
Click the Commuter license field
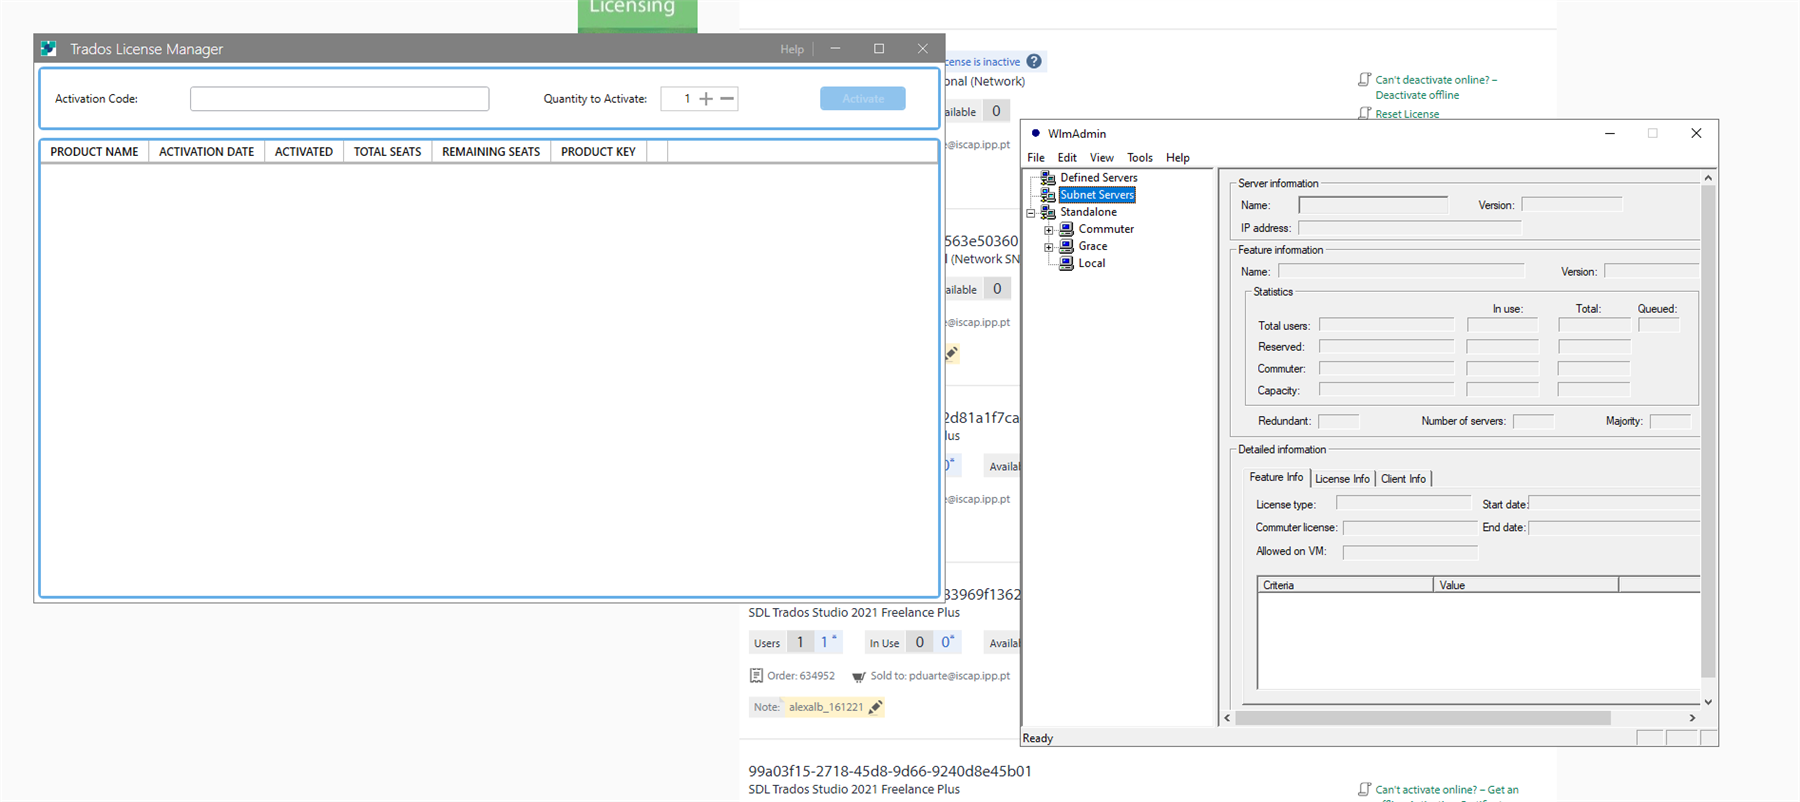[x=1410, y=527]
